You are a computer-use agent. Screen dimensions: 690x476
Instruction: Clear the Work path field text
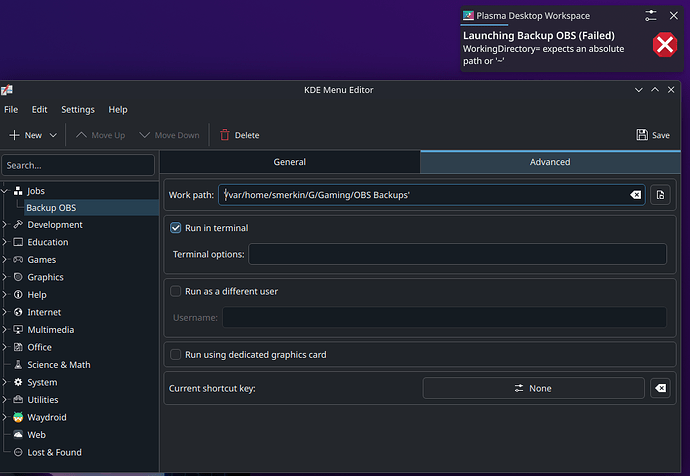click(x=635, y=195)
